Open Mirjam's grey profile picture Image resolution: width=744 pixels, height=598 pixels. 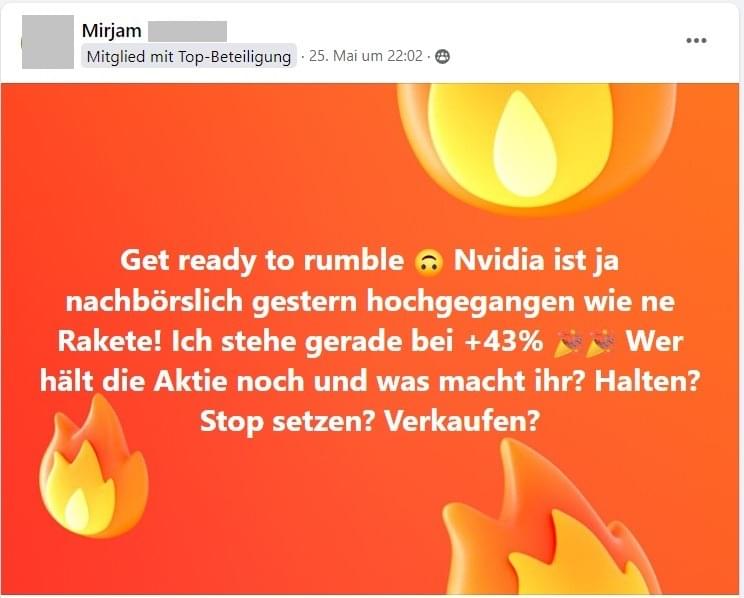48,42
